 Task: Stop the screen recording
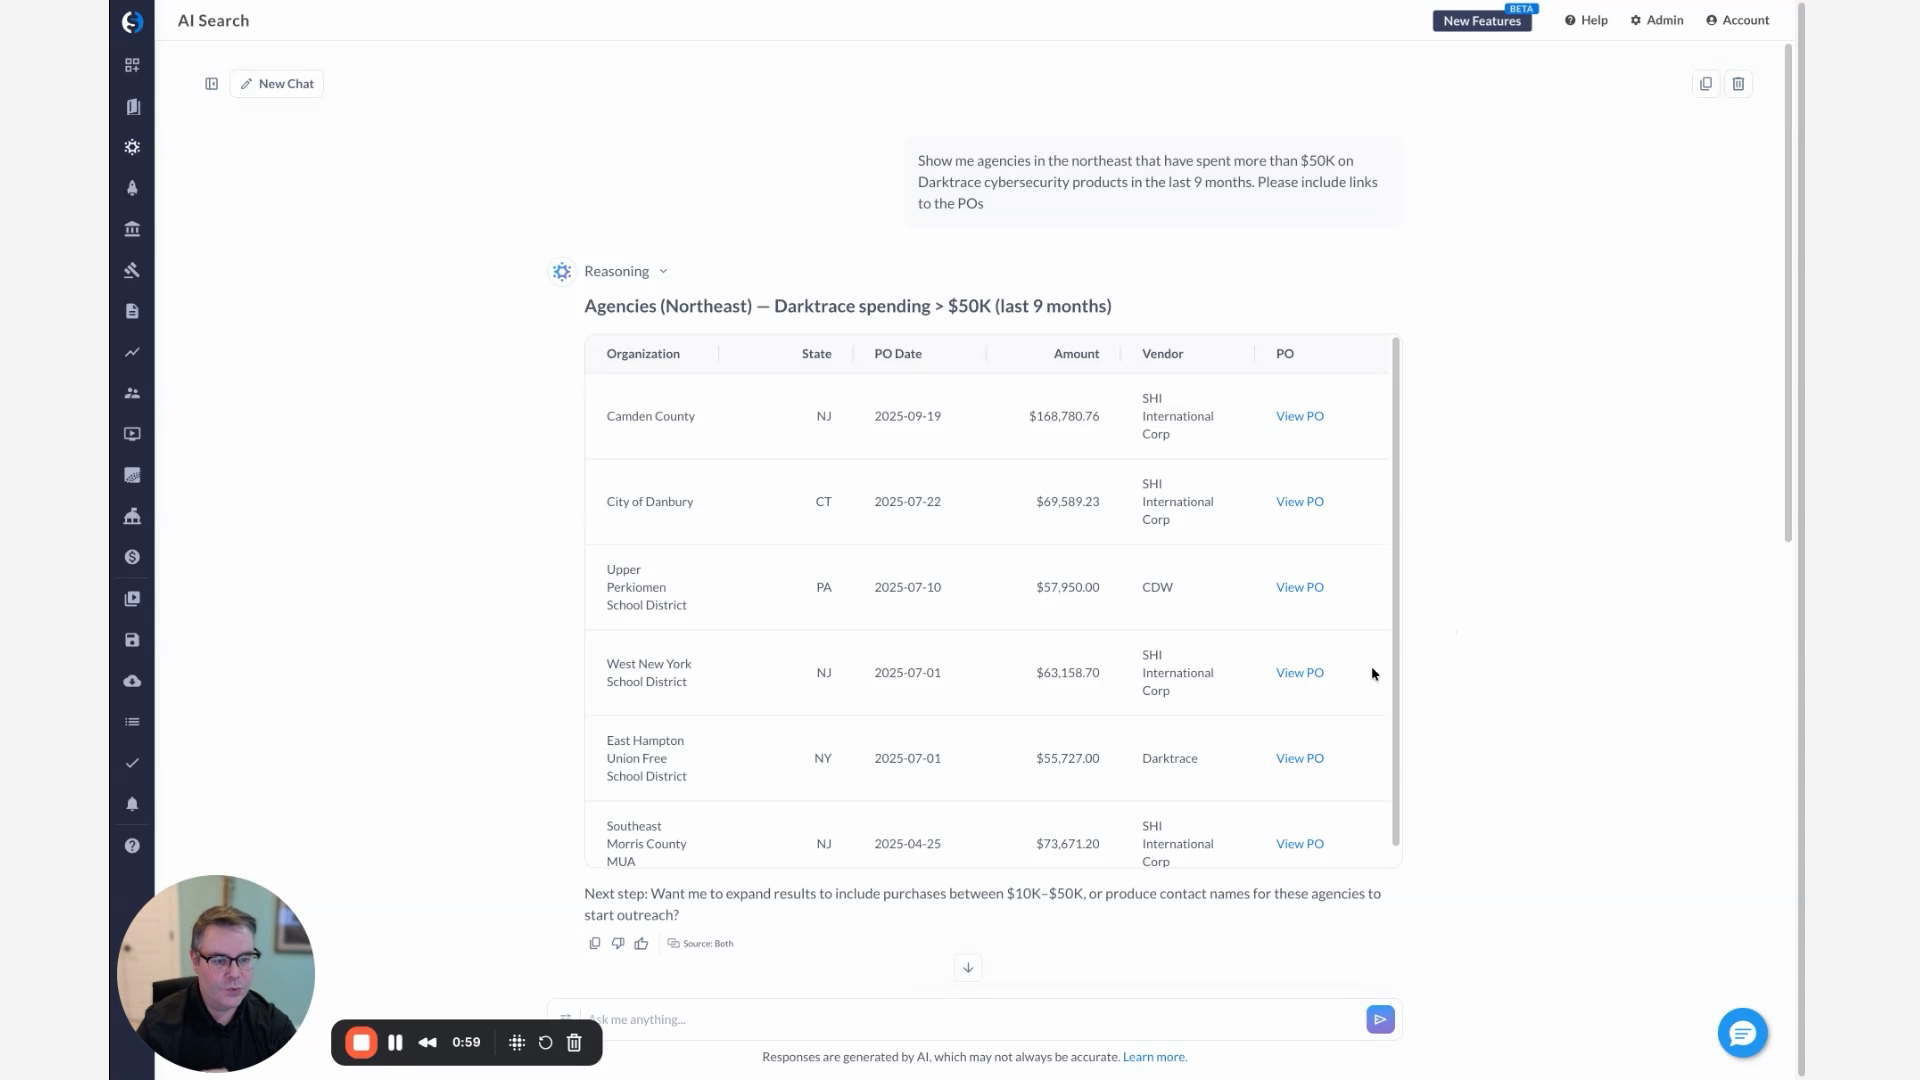point(361,1042)
